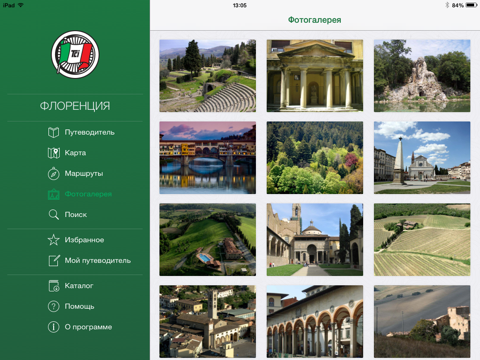Open the arched loggia building photo

pyautogui.click(x=315, y=321)
